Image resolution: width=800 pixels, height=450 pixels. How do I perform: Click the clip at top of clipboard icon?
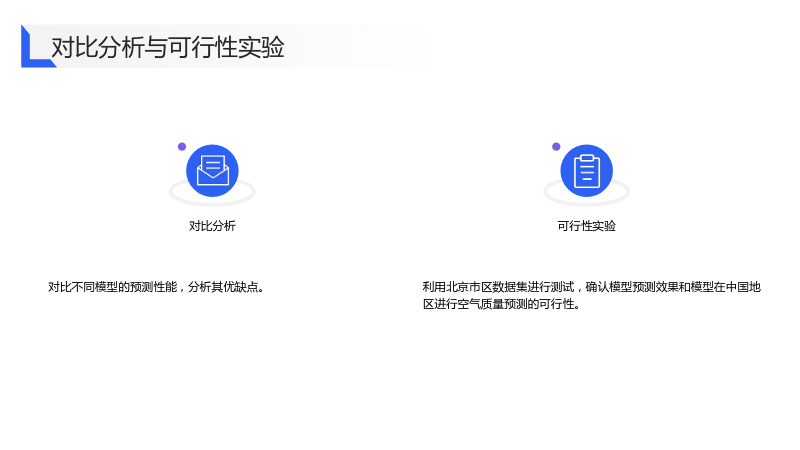pyautogui.click(x=587, y=158)
